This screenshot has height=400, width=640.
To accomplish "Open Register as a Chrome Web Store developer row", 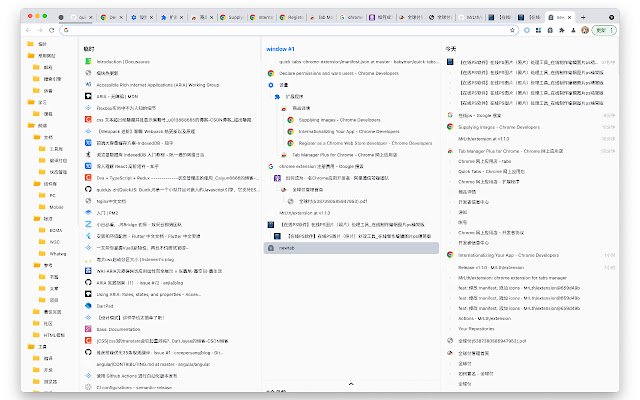I will 365,143.
